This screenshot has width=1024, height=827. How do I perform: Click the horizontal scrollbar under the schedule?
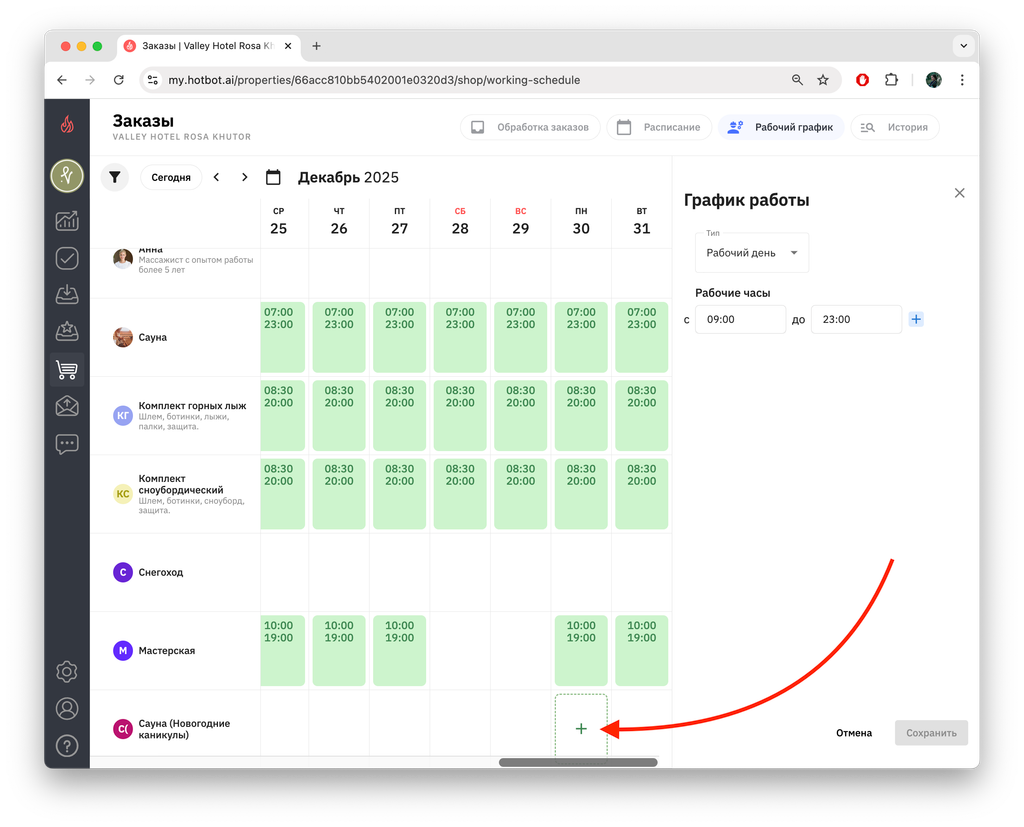pos(578,762)
